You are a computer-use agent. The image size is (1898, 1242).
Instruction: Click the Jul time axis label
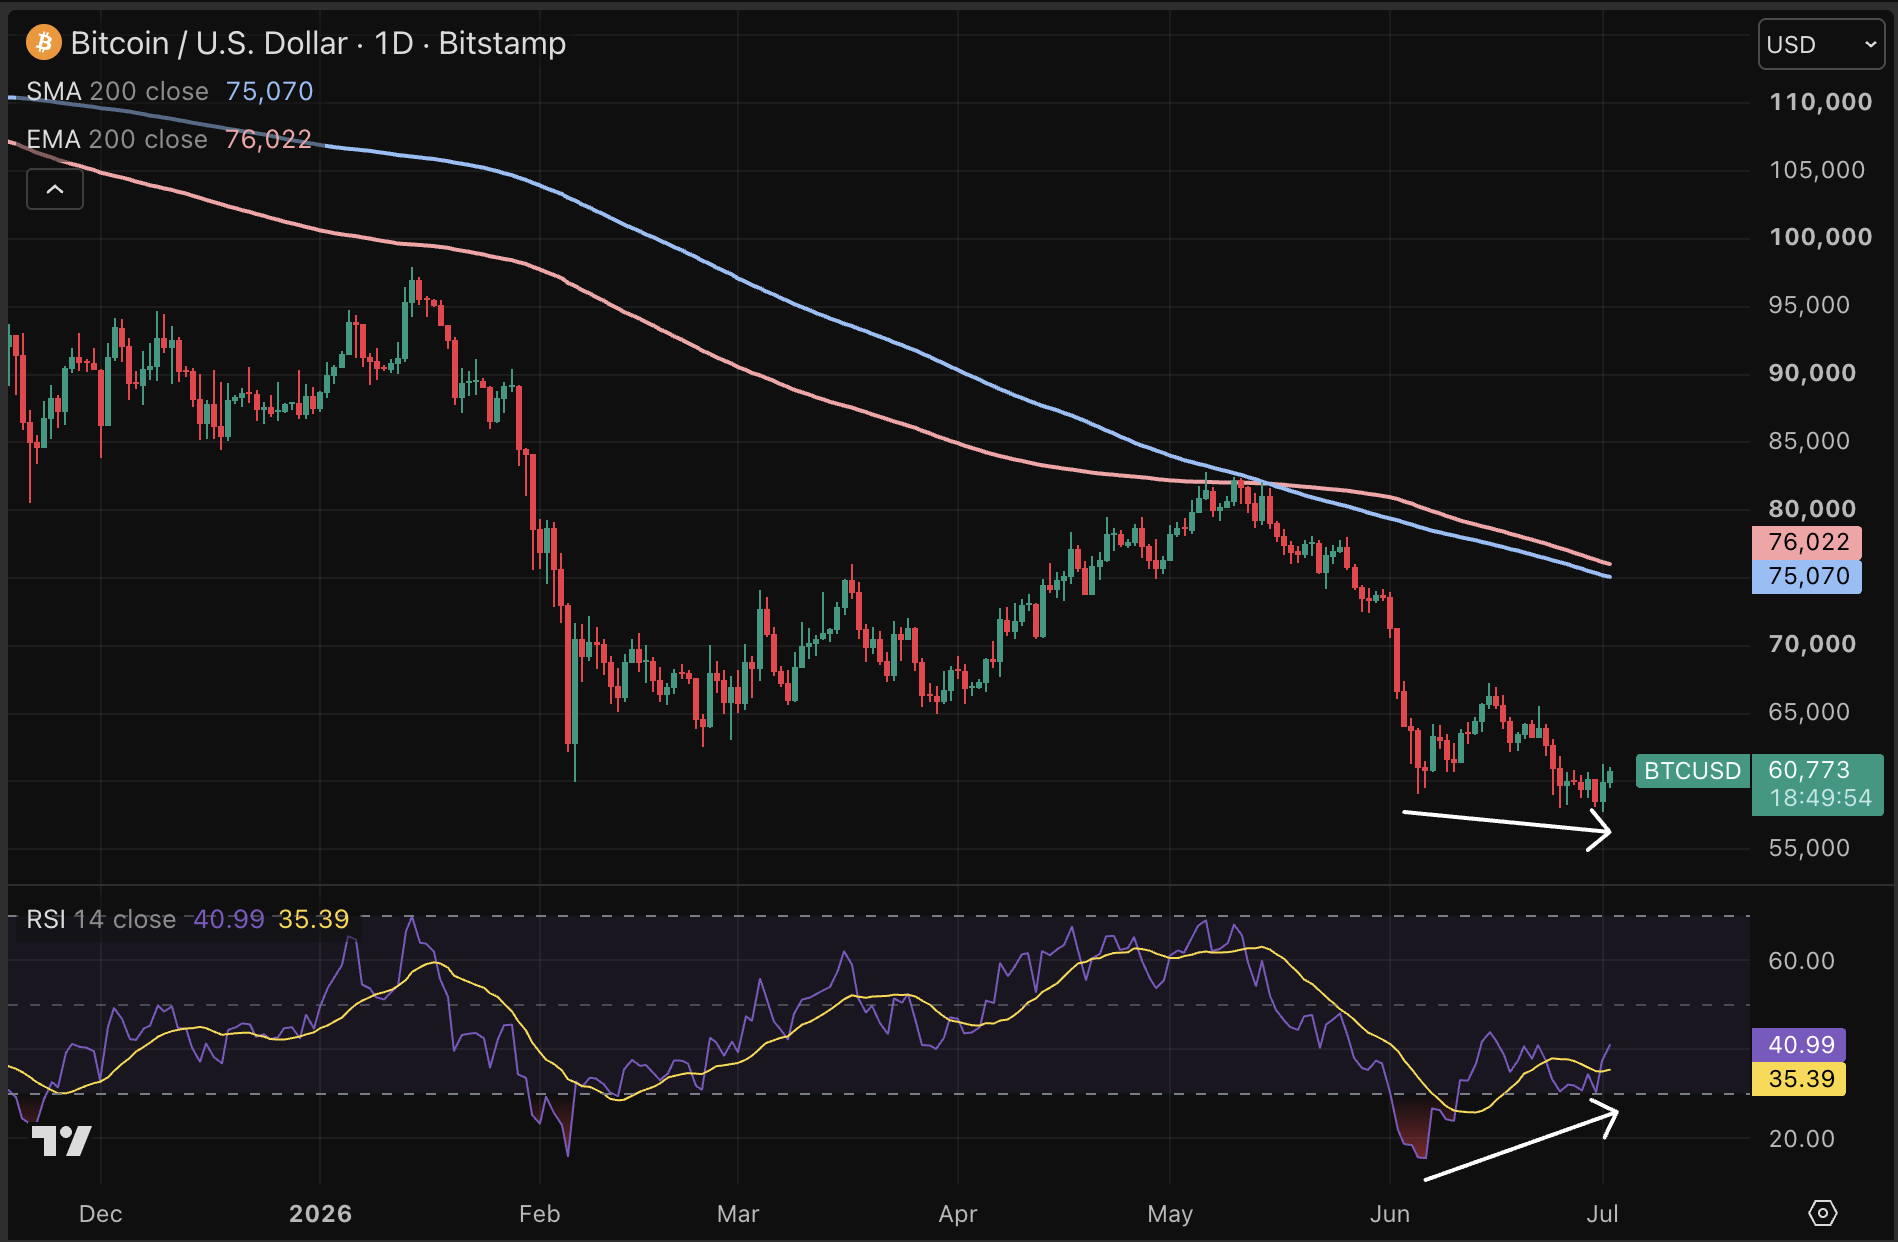[x=1602, y=1214]
